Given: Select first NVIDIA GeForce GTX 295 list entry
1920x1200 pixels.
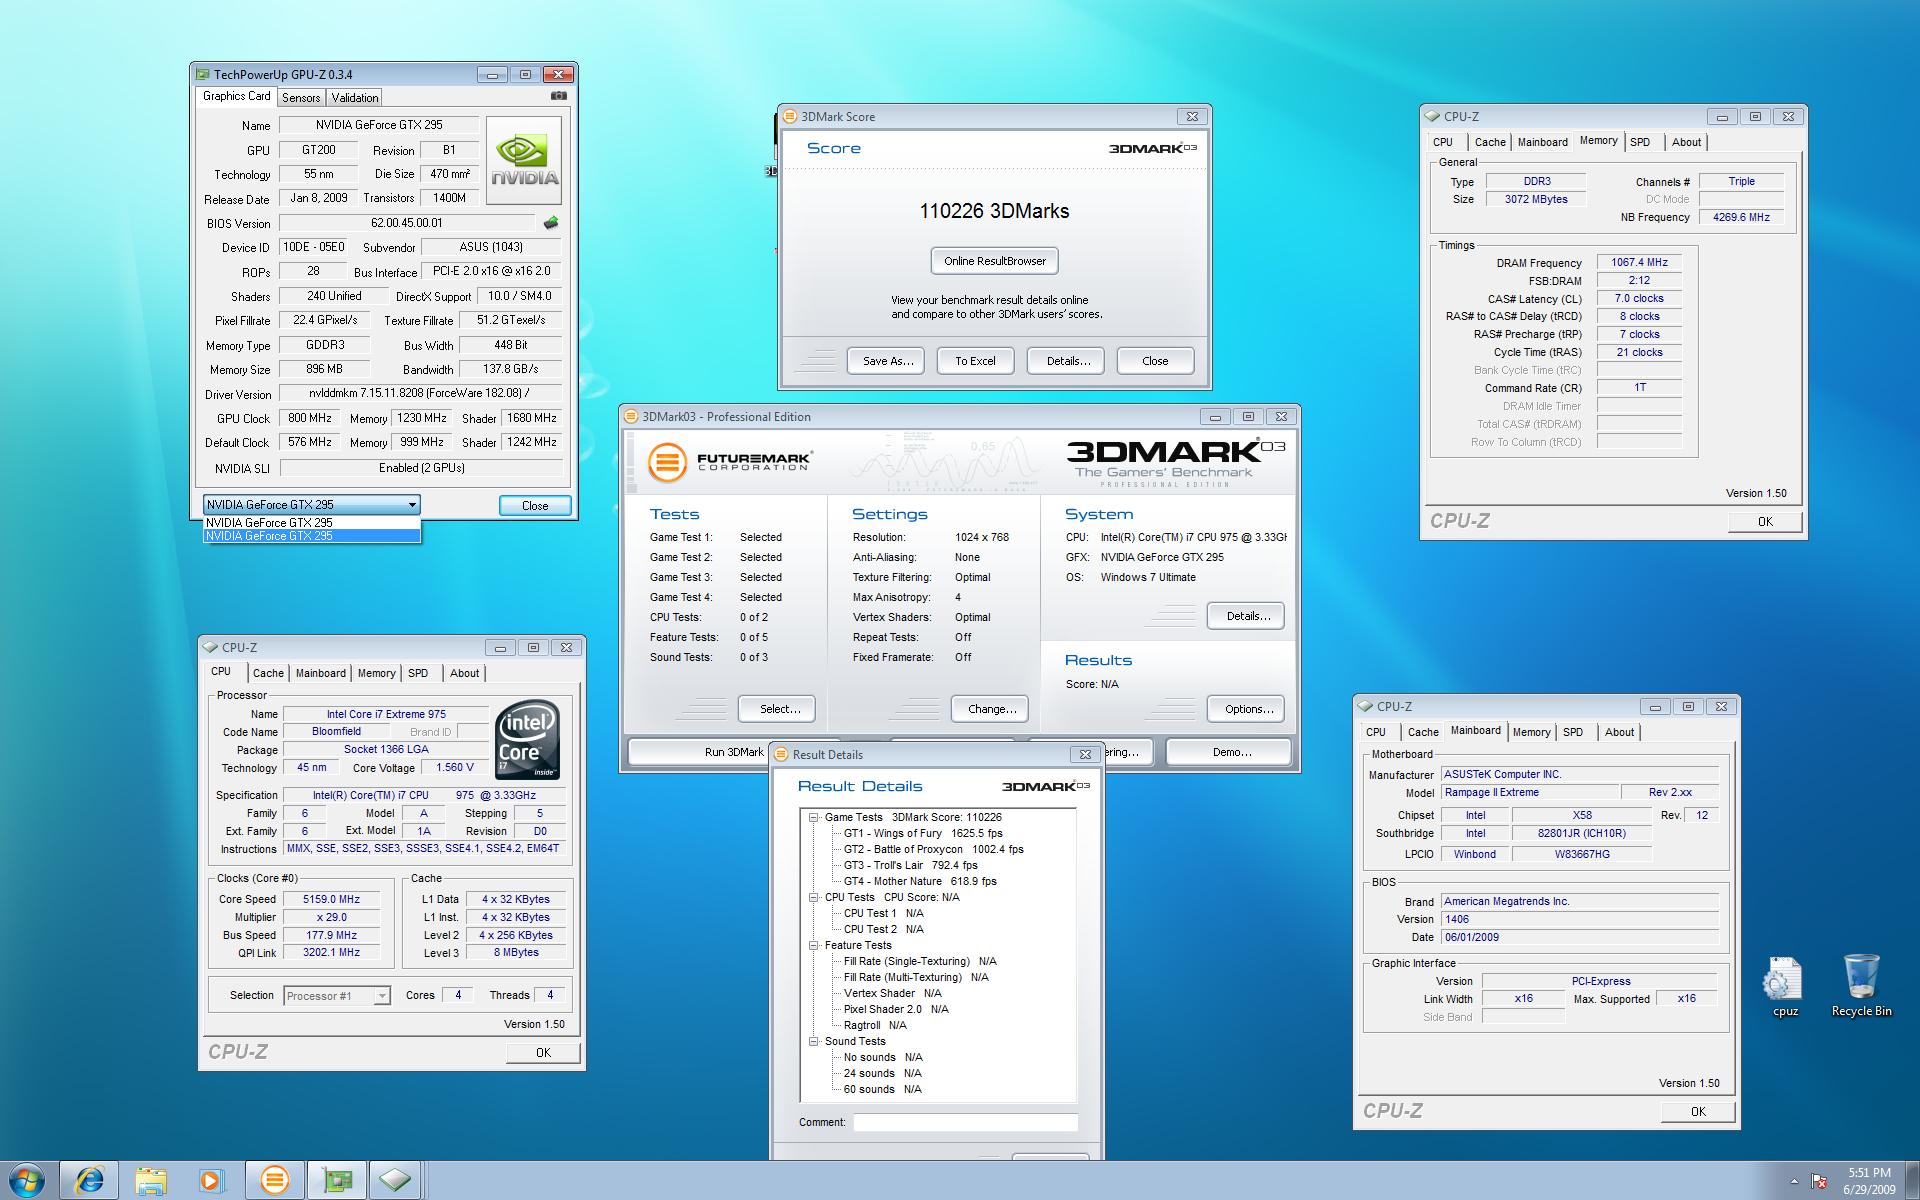Looking at the screenshot, I should tap(311, 522).
